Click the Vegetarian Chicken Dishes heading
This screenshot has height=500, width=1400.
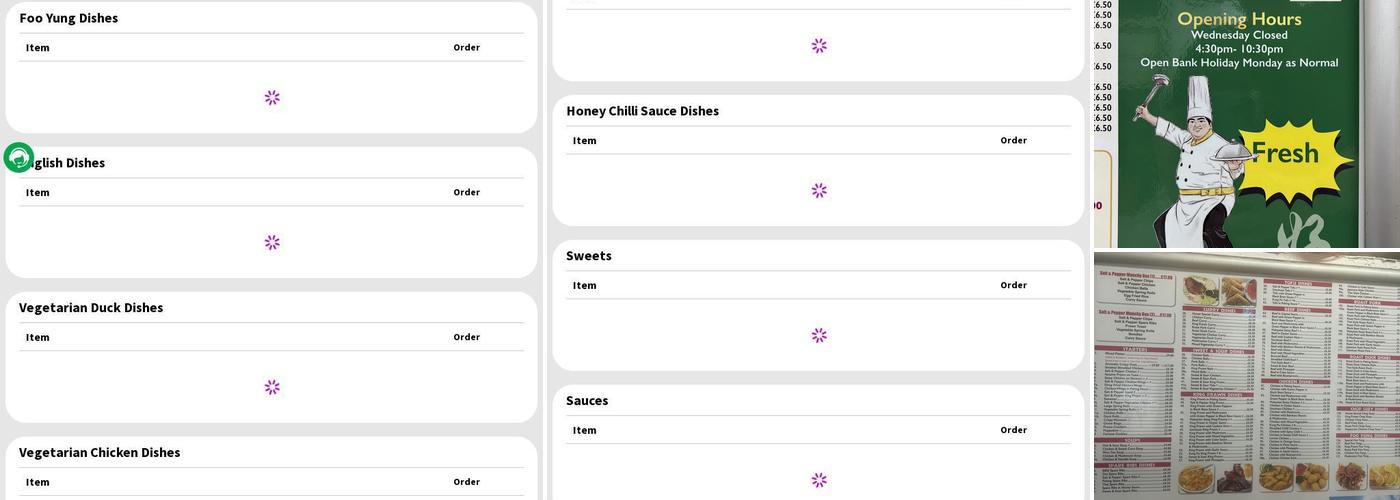(100, 452)
